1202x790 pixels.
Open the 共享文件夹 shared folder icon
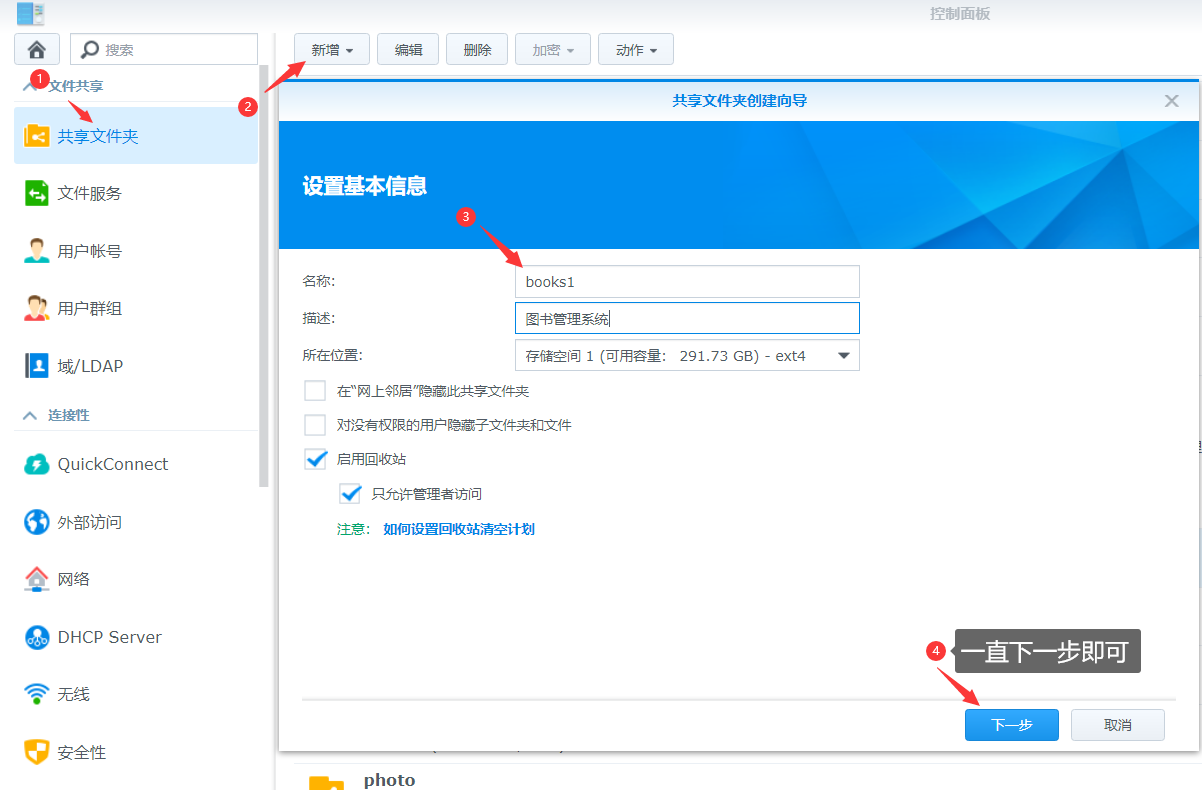(37, 136)
